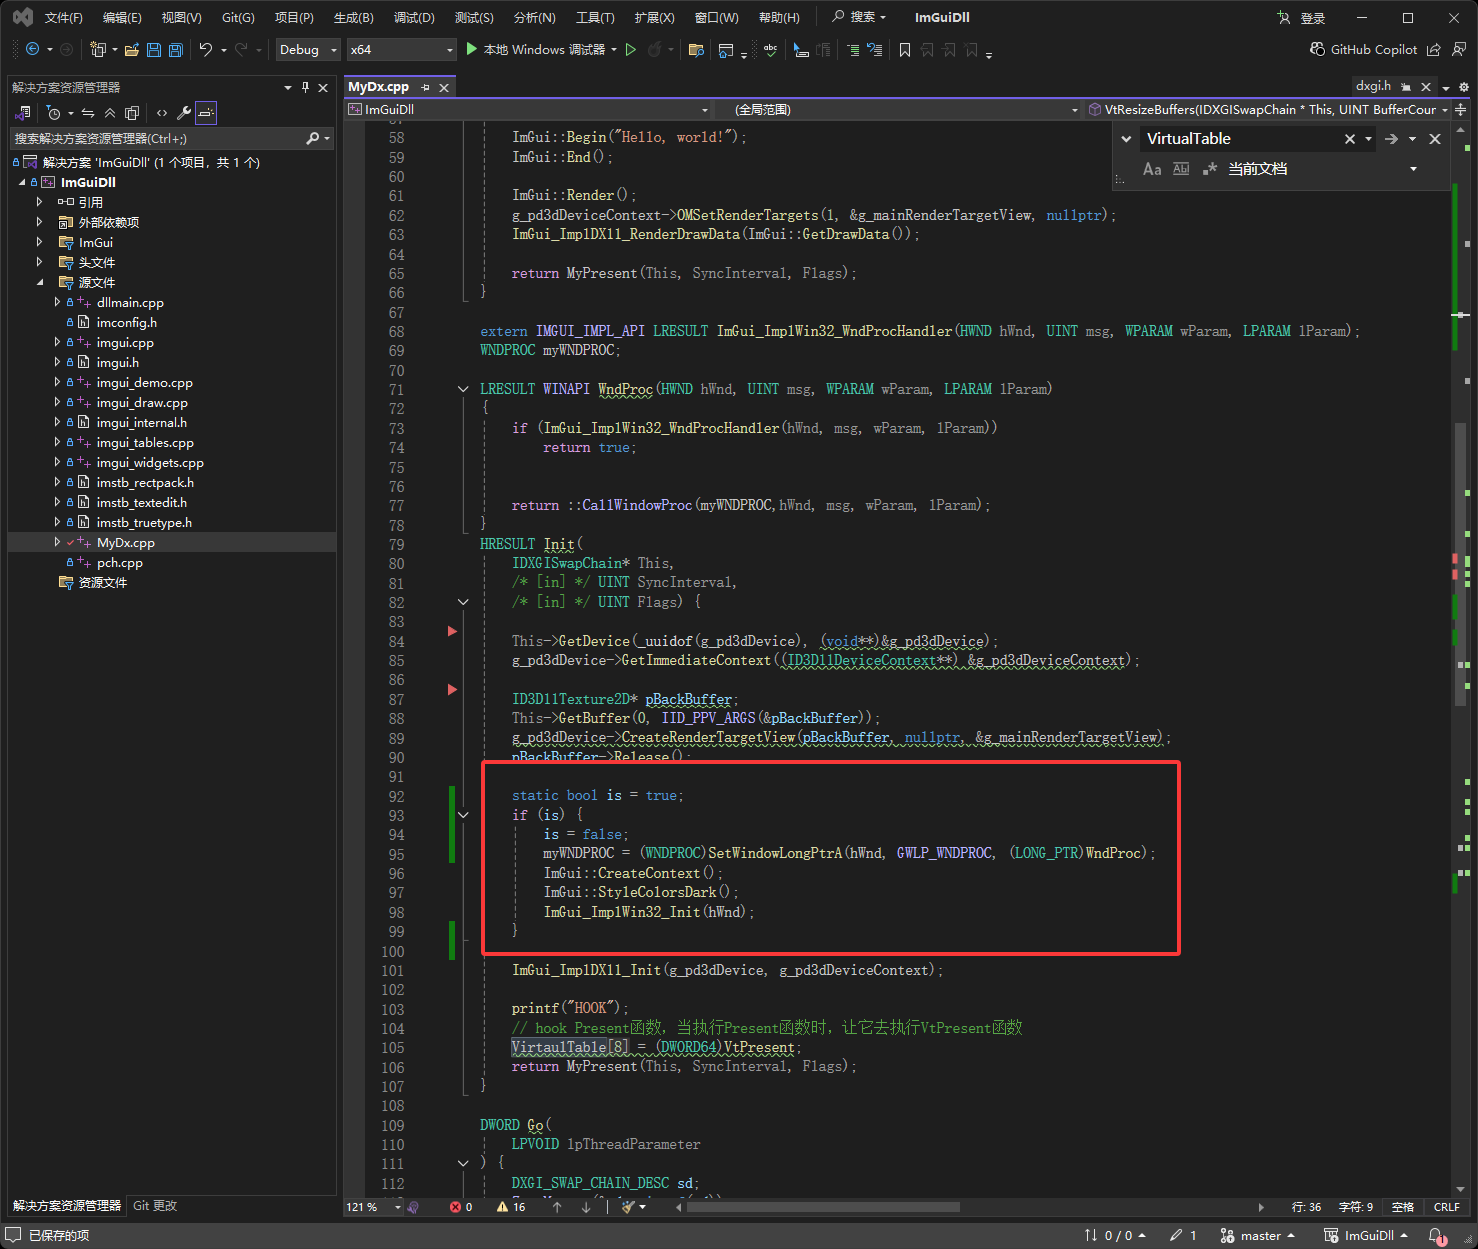This screenshot has height=1249, width=1478.
Task: Click the Undo icon in the toolbar
Action: [206, 49]
